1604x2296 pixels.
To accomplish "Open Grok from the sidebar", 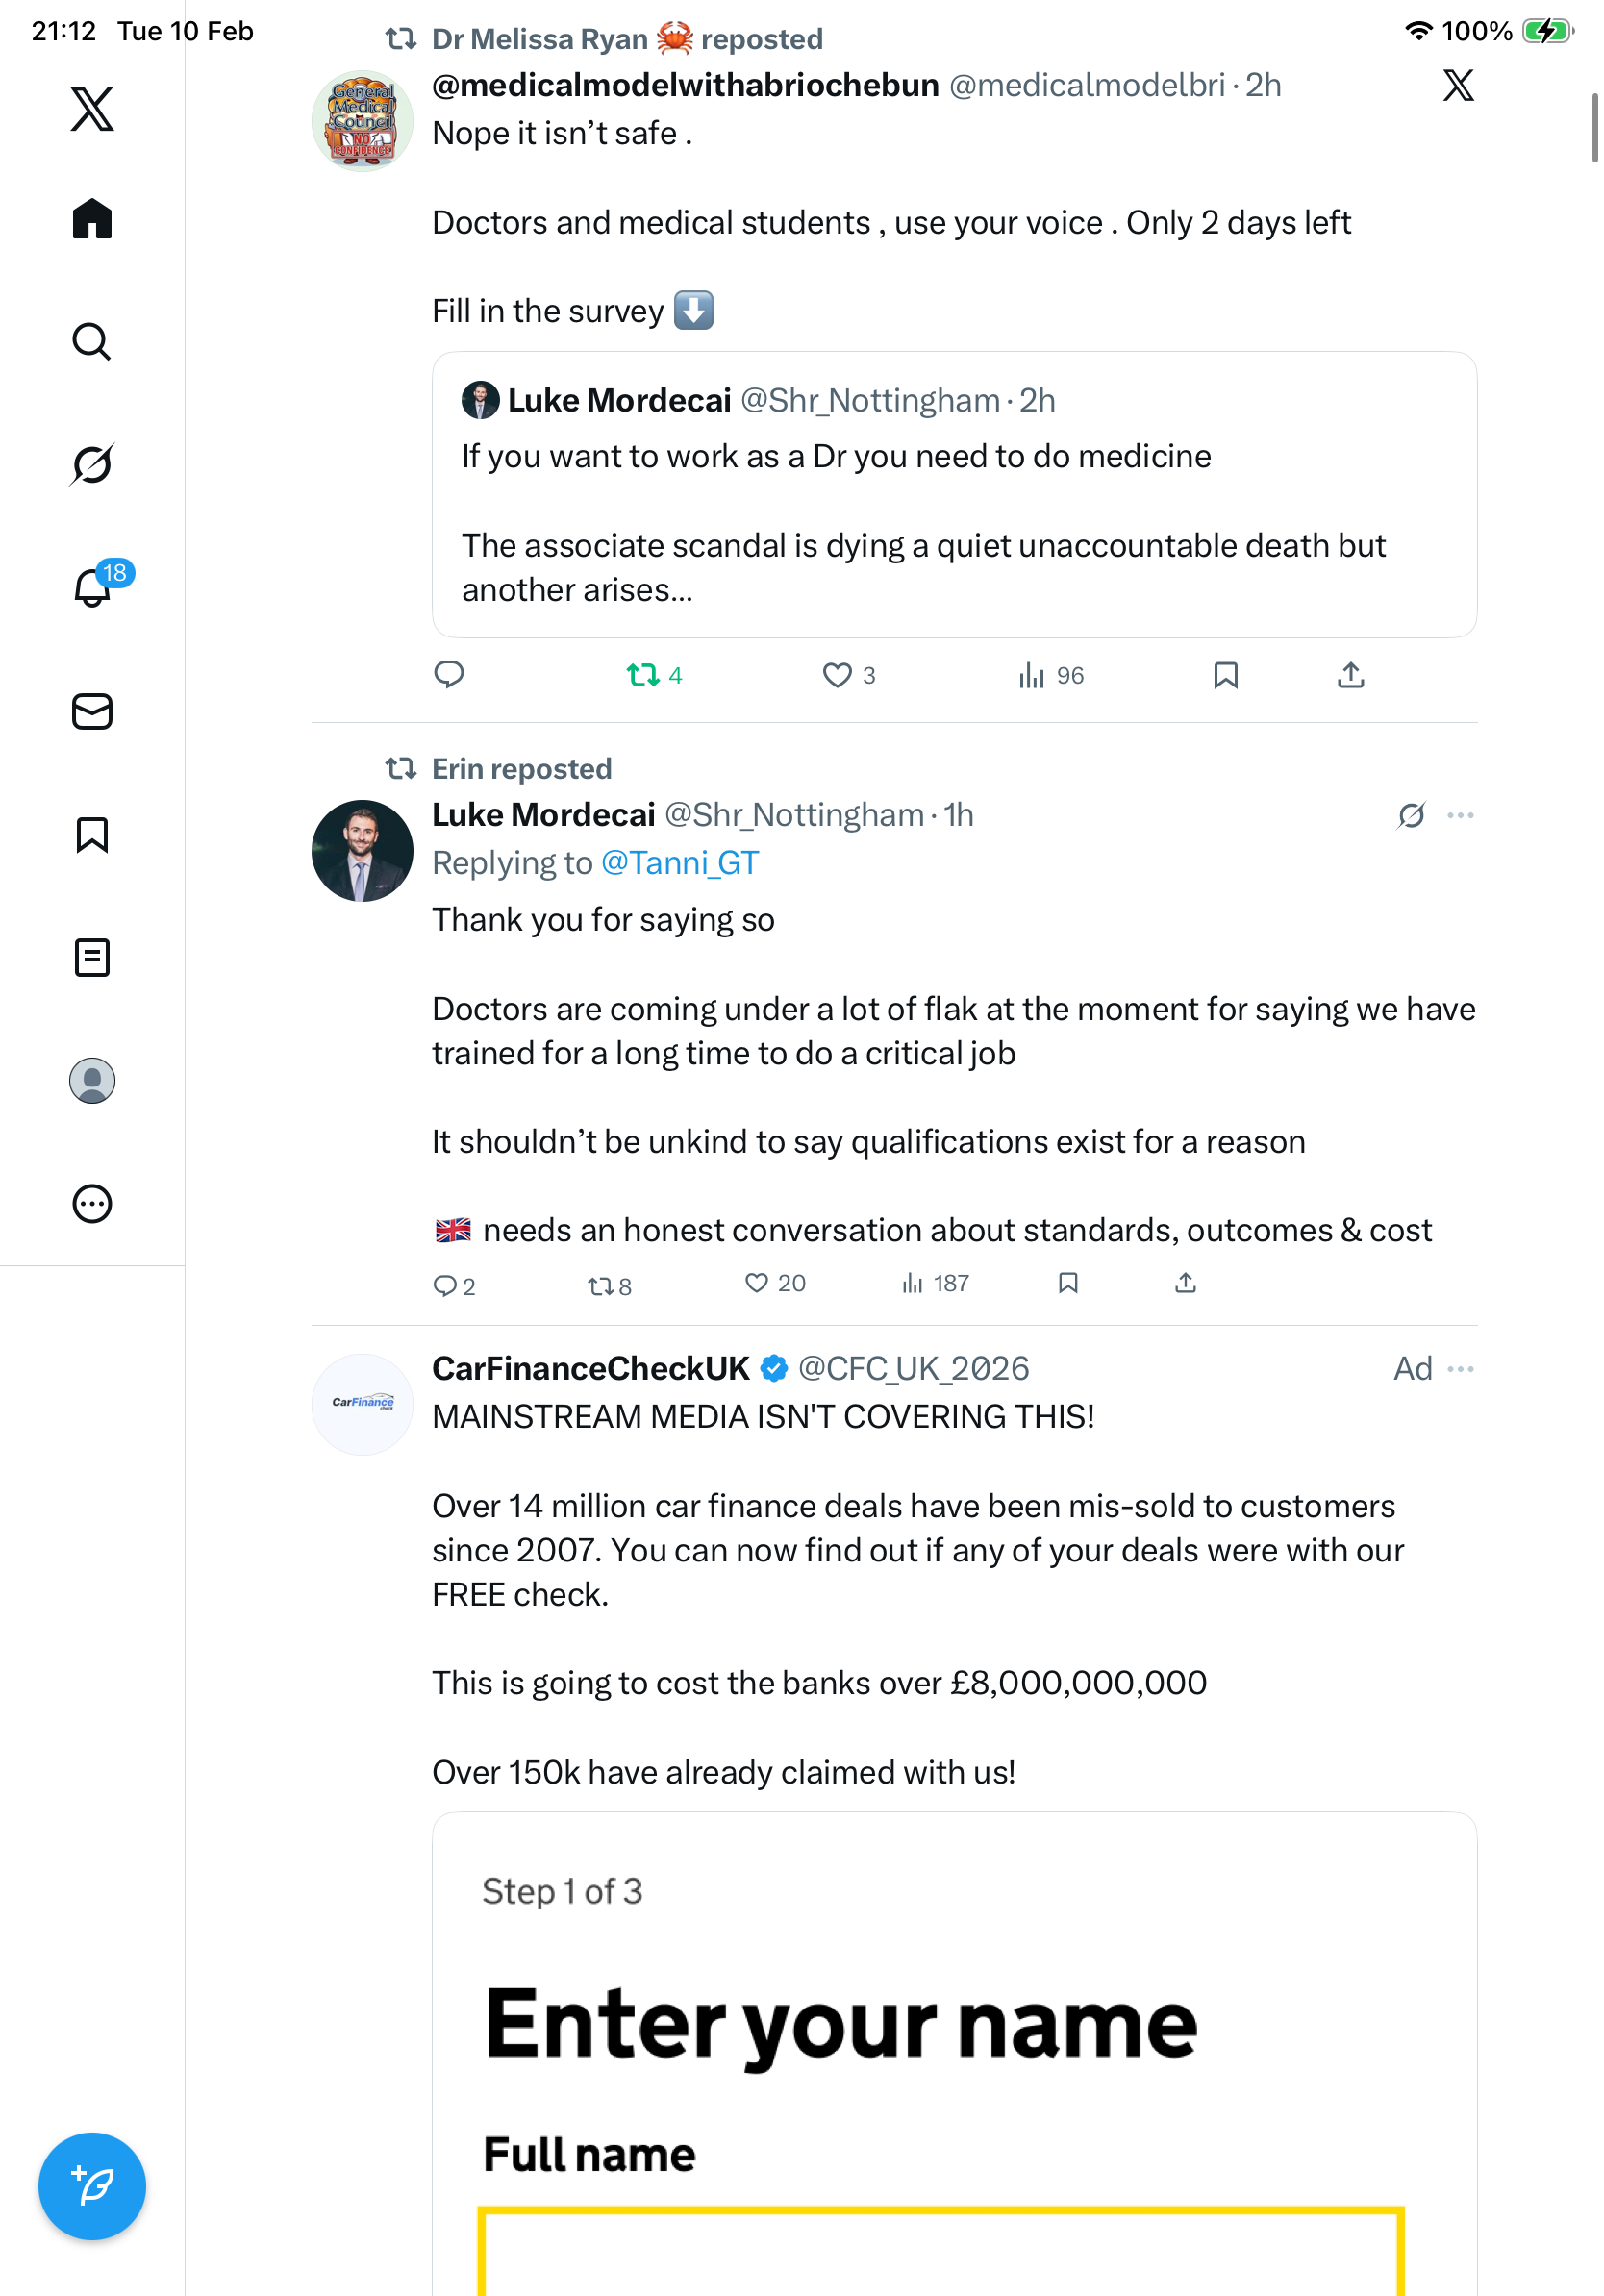I will 92,465.
